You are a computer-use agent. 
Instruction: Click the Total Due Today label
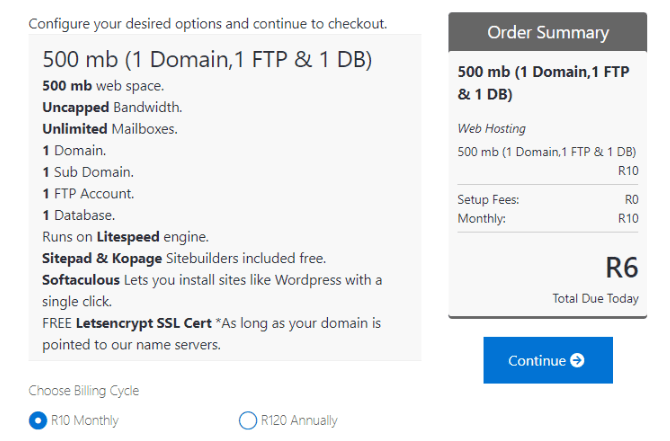click(x=595, y=298)
